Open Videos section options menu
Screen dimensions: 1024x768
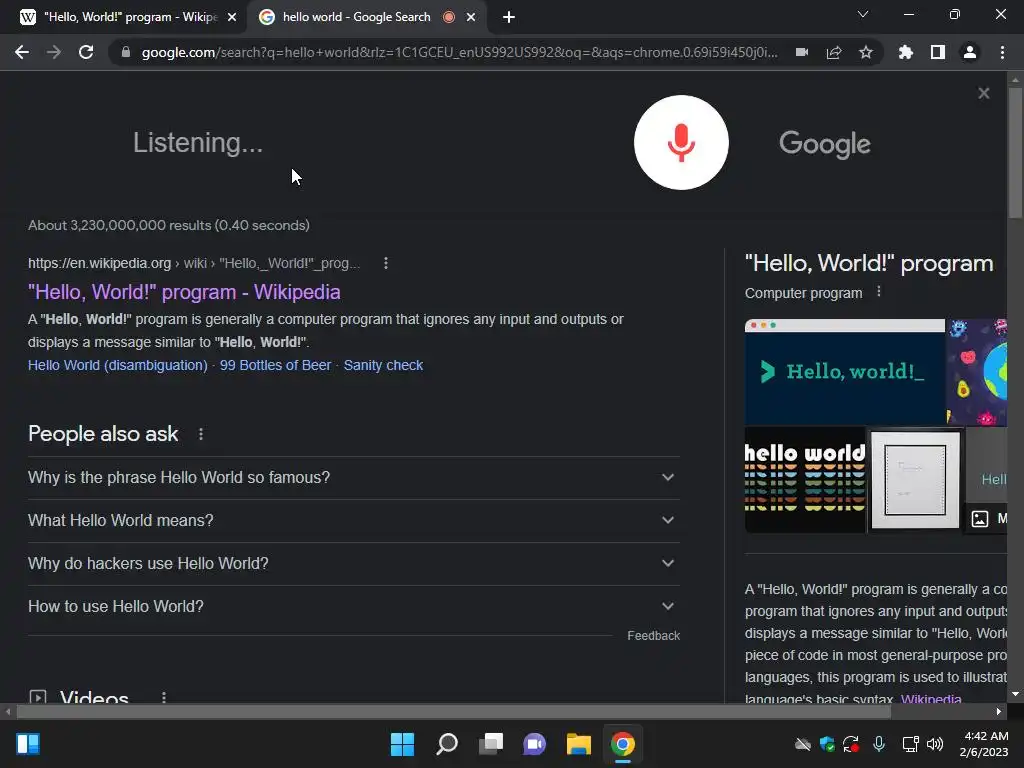click(x=164, y=697)
